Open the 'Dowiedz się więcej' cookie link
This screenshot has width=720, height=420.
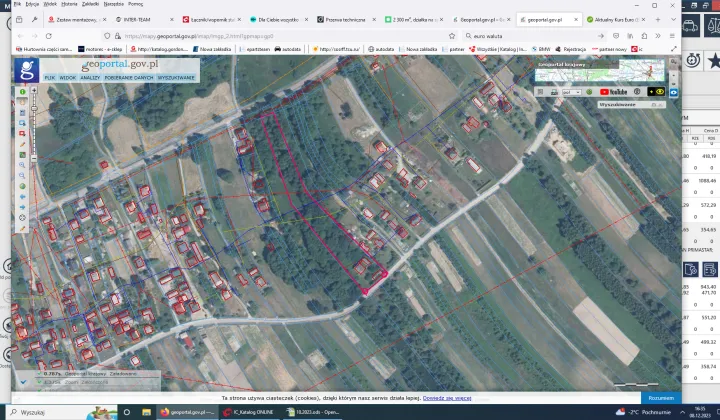pos(447,398)
